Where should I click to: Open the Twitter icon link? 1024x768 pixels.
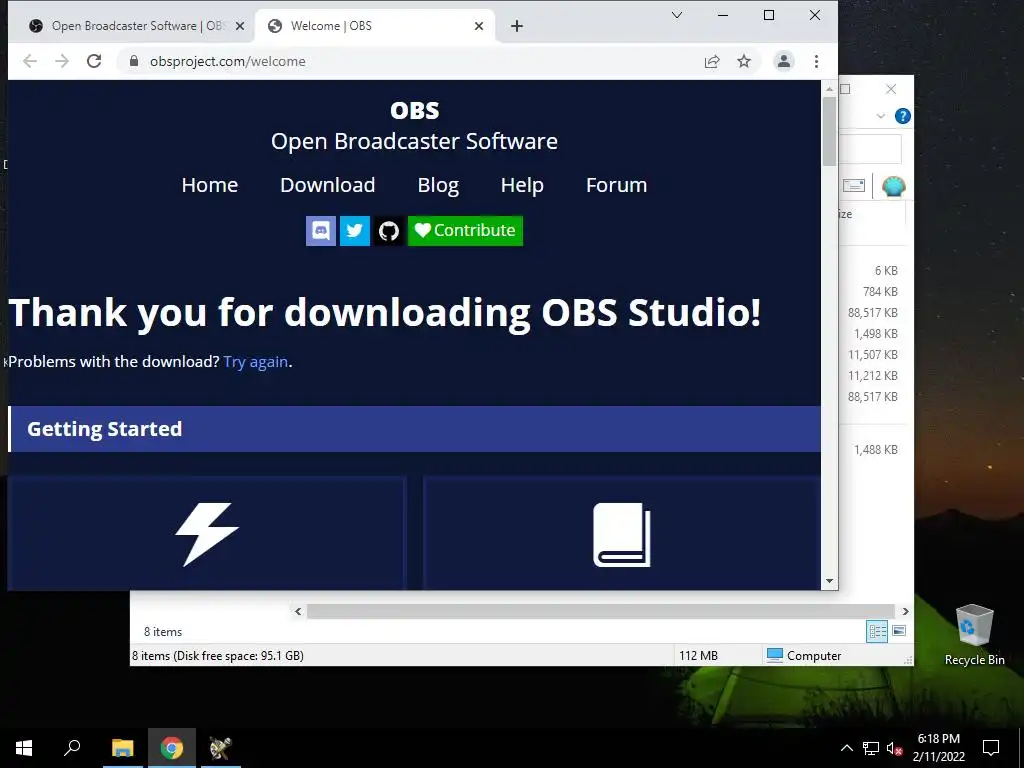pyautogui.click(x=355, y=231)
